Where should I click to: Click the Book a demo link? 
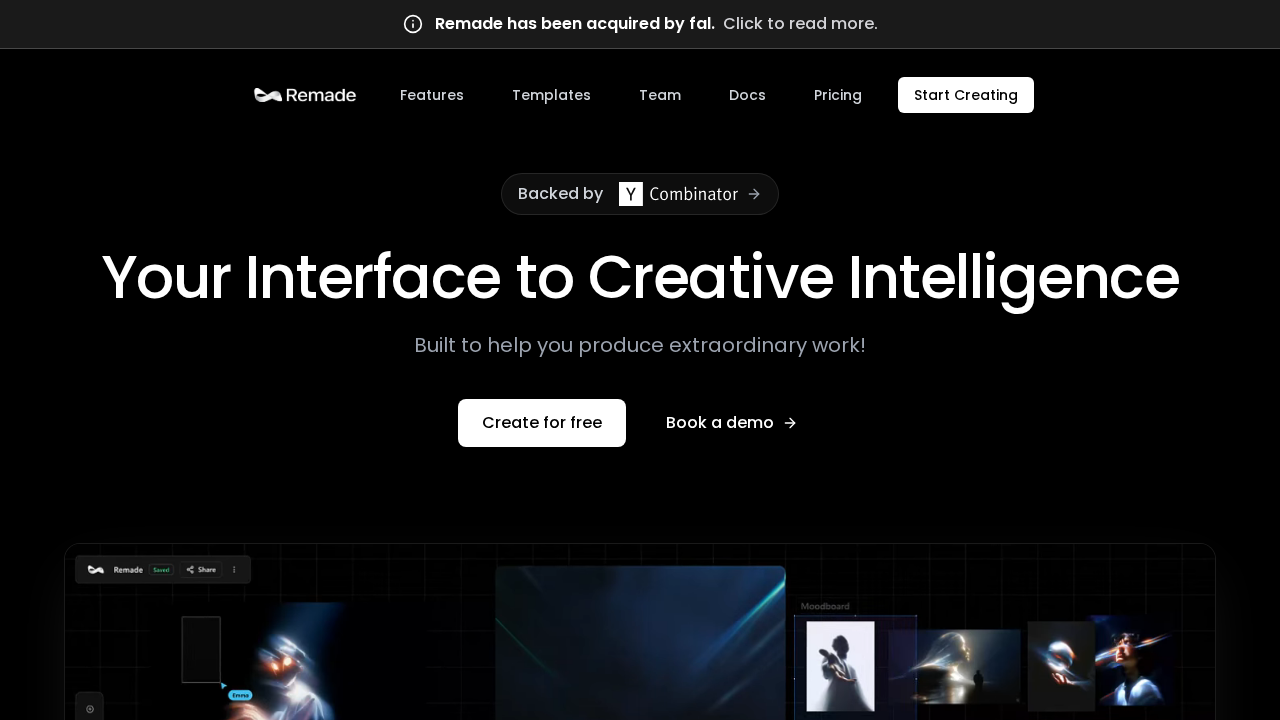click(x=719, y=422)
